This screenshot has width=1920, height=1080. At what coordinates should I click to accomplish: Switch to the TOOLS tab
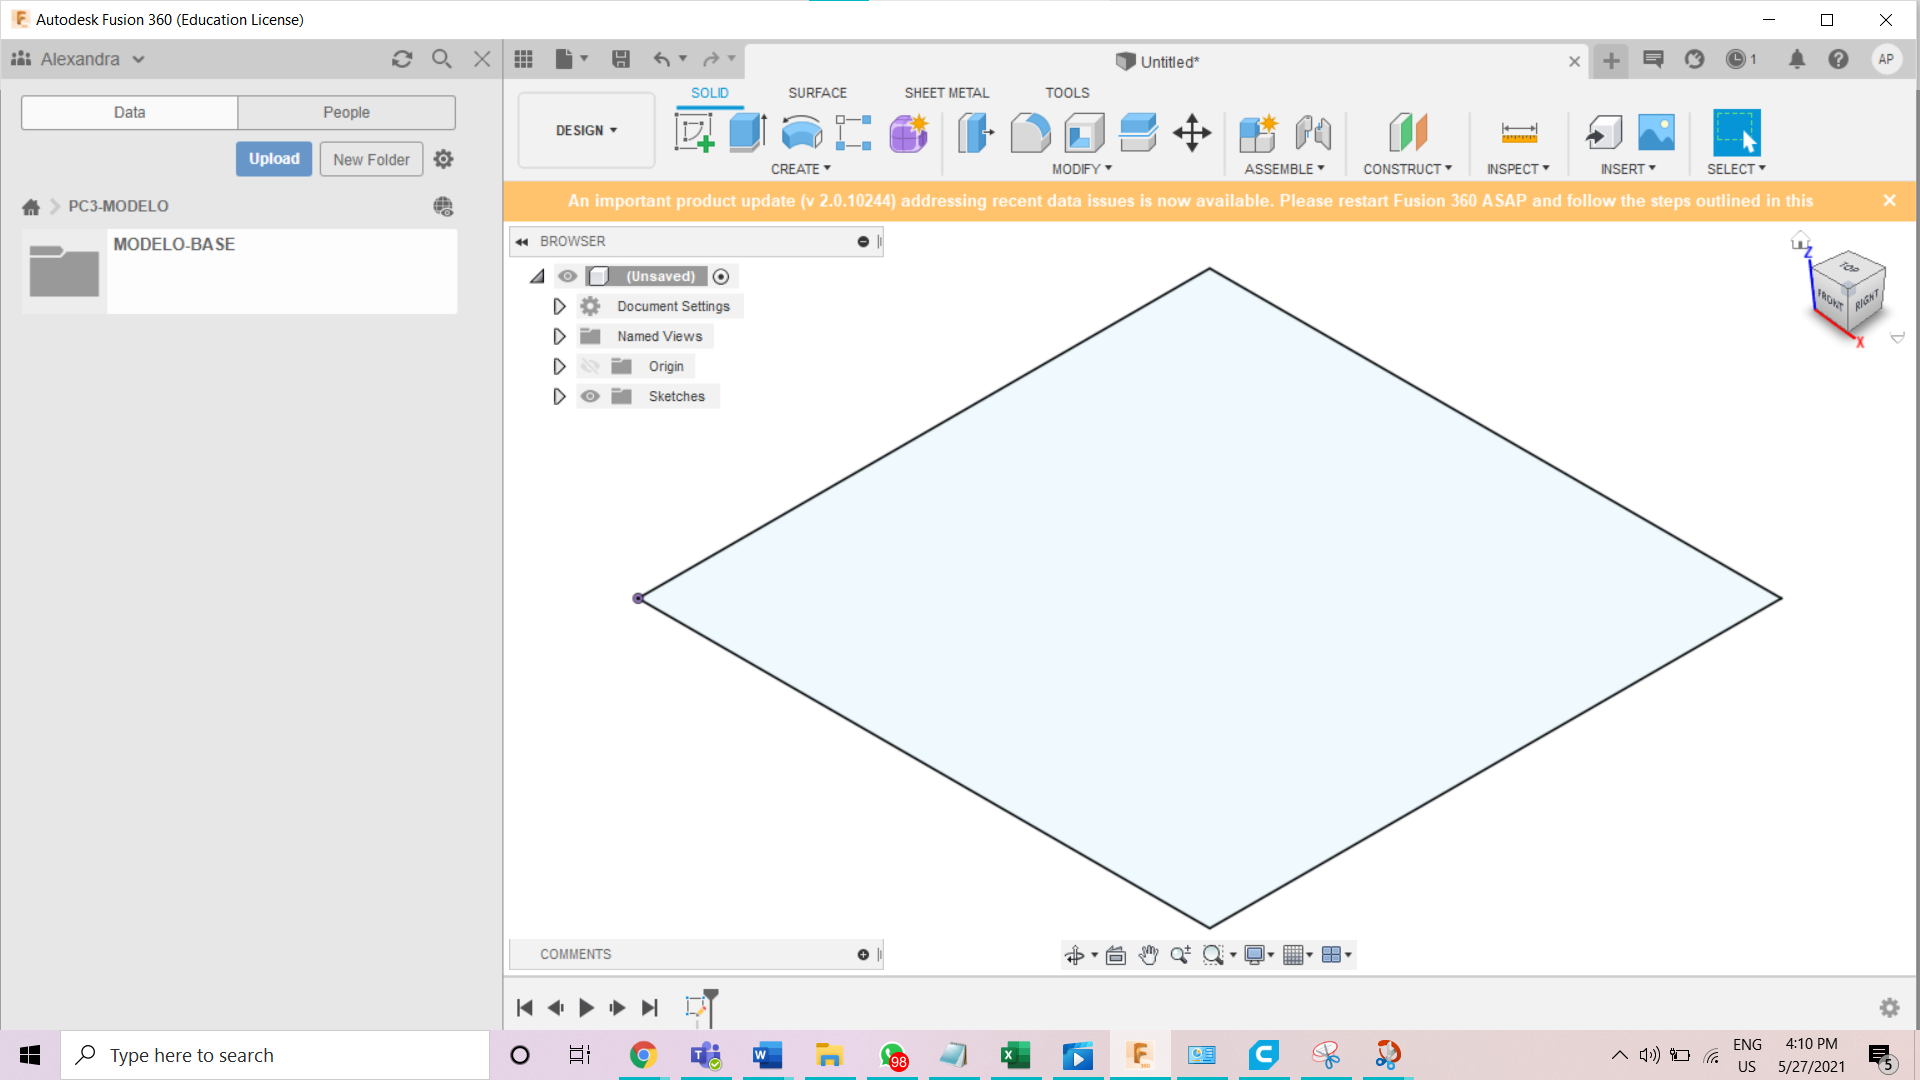1067,92
